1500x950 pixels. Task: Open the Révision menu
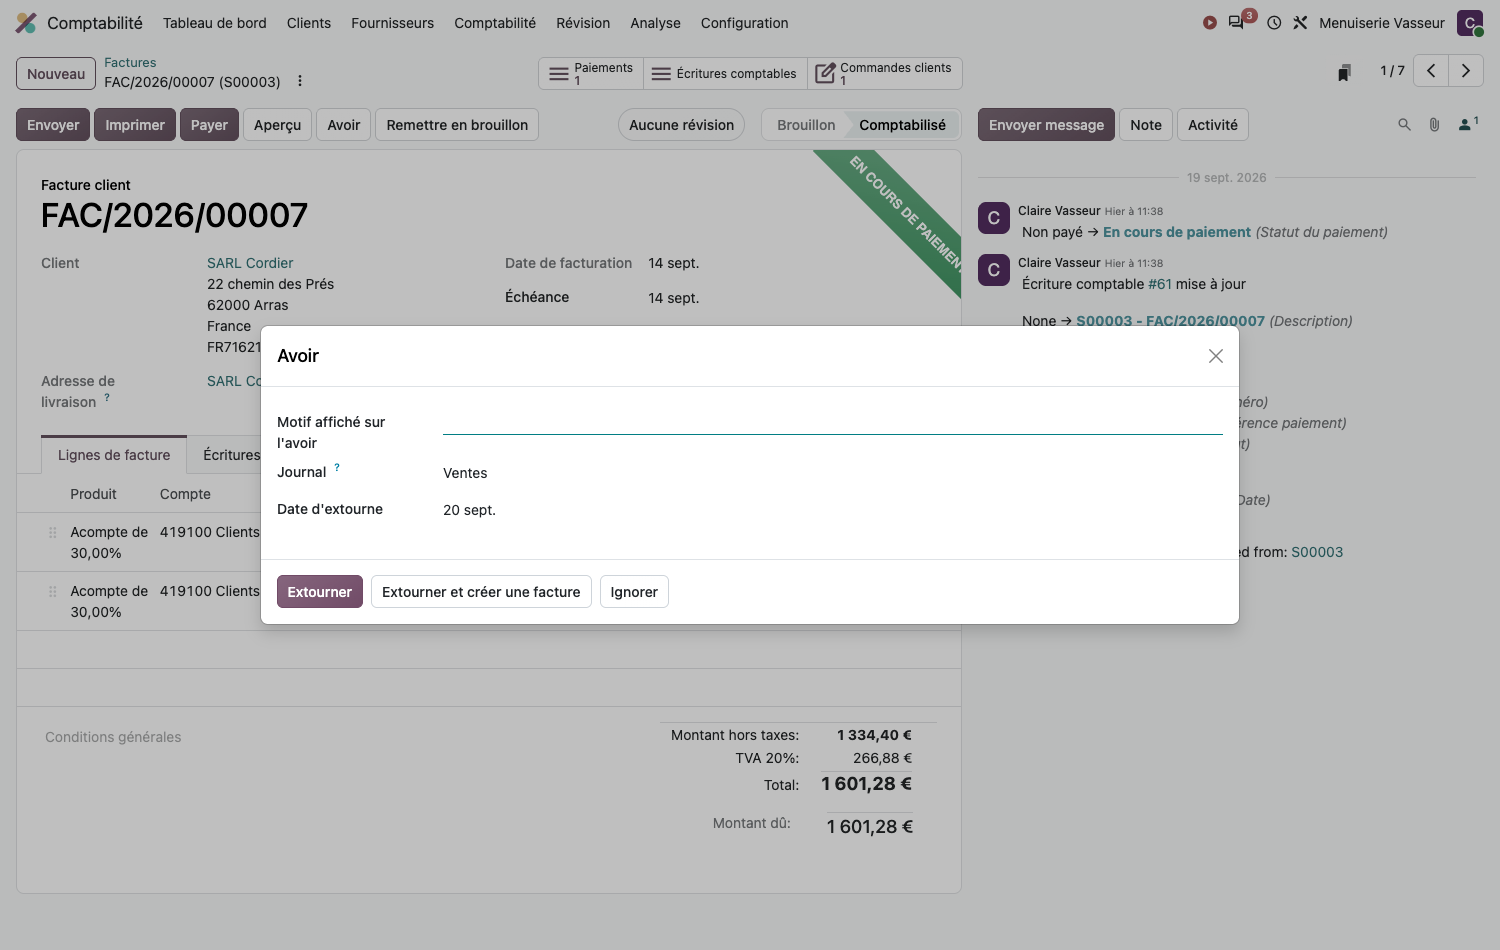click(583, 23)
